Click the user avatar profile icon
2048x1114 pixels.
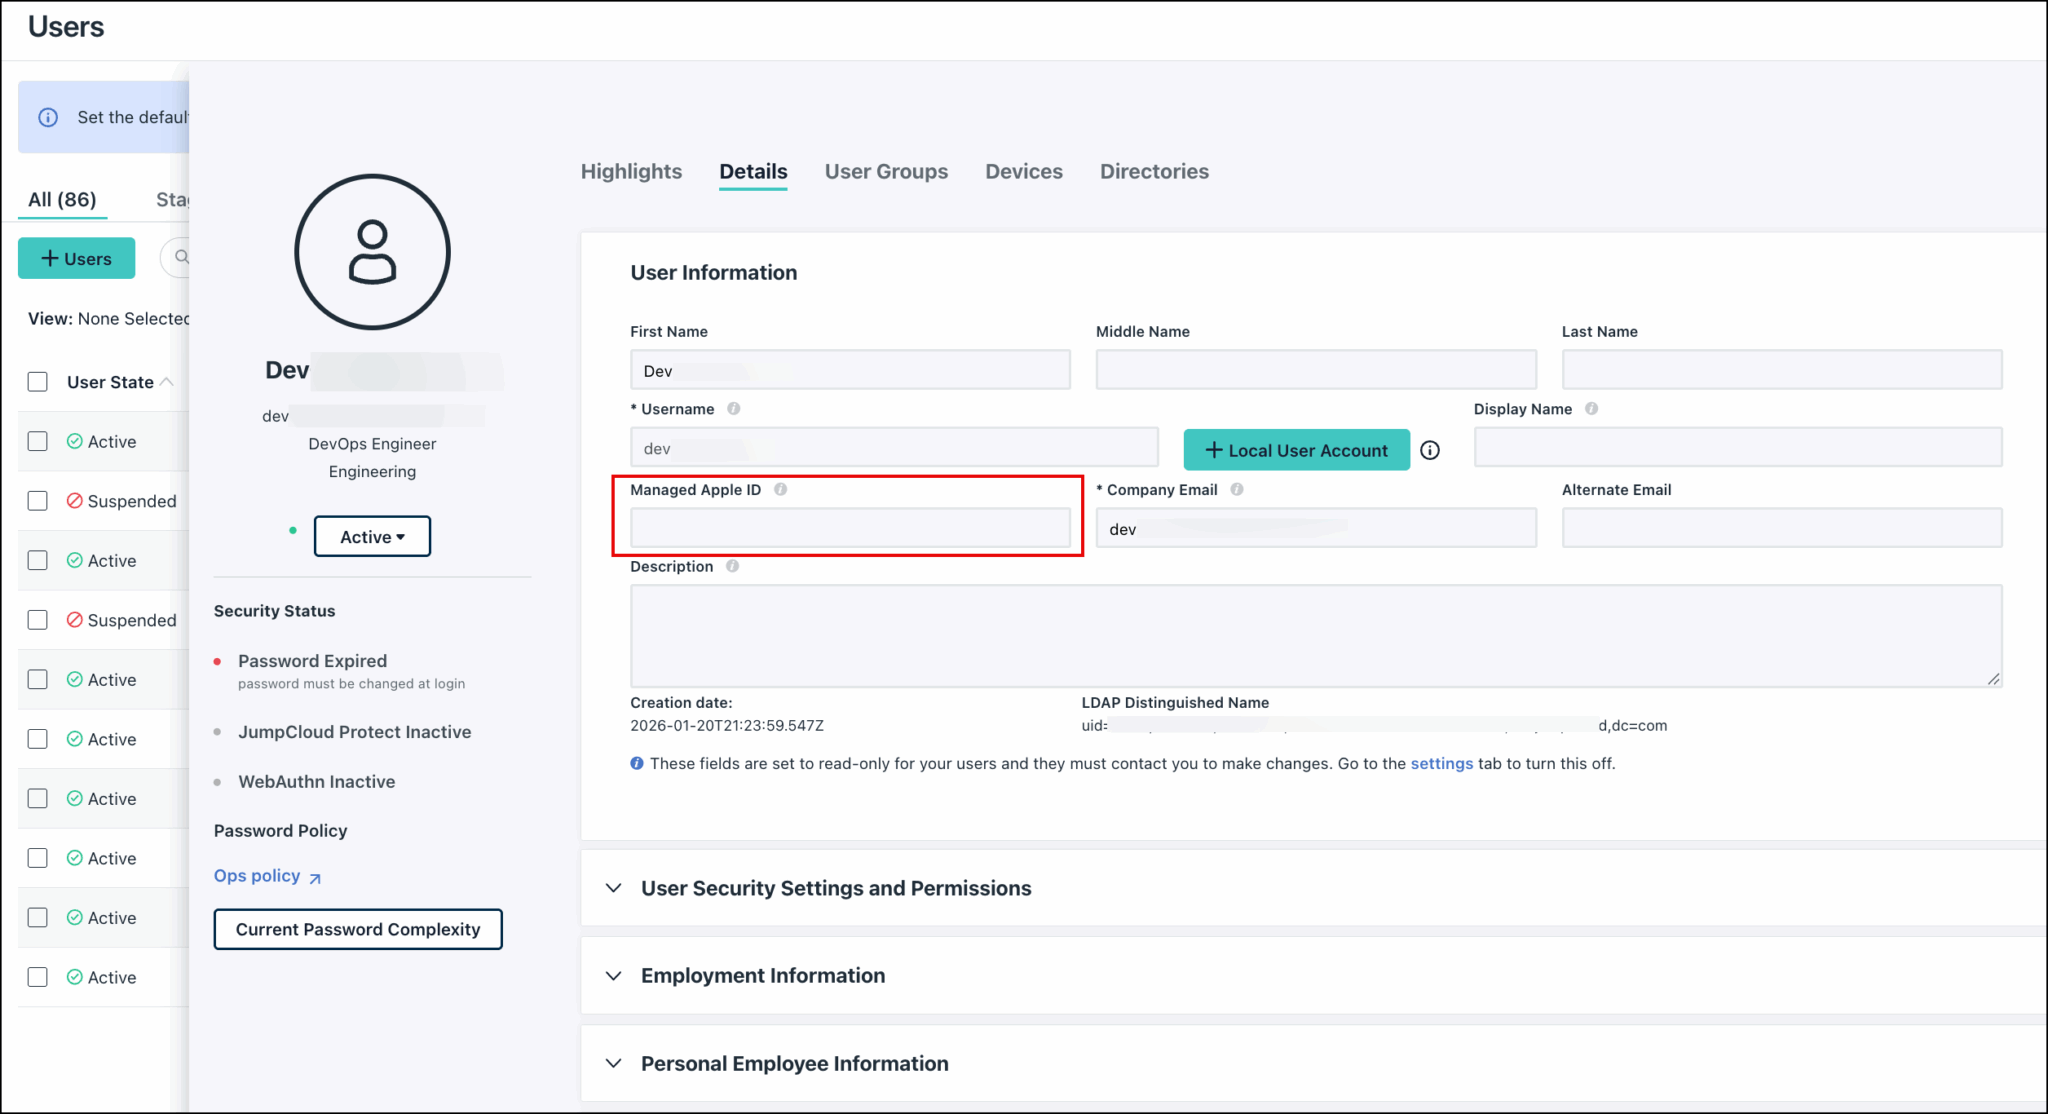pos(372,252)
